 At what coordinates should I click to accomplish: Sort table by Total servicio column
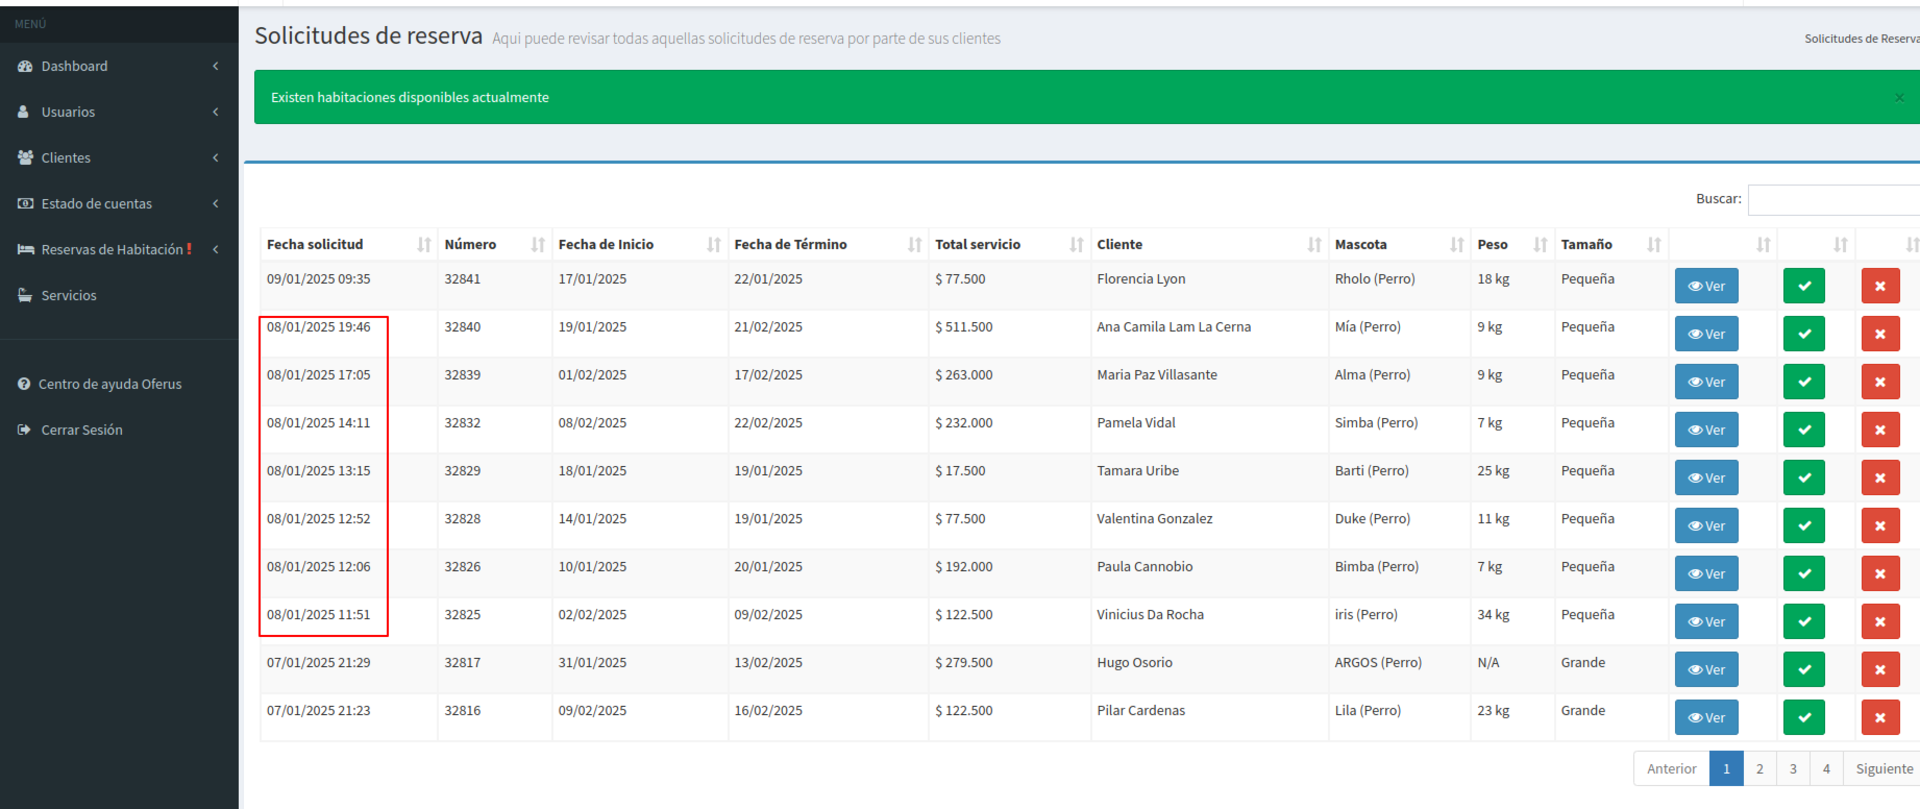1076,245
